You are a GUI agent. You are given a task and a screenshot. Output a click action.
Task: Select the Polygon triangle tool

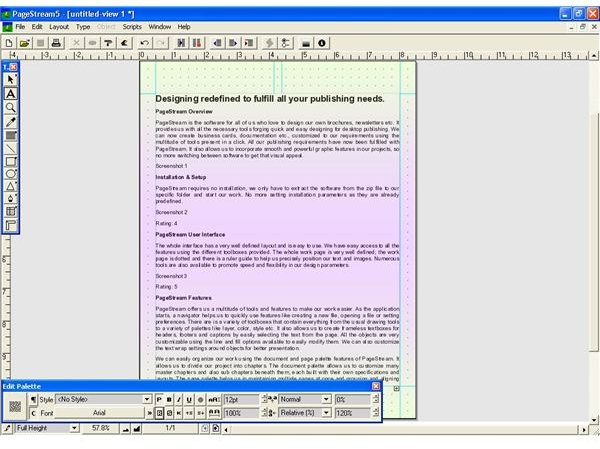11,187
